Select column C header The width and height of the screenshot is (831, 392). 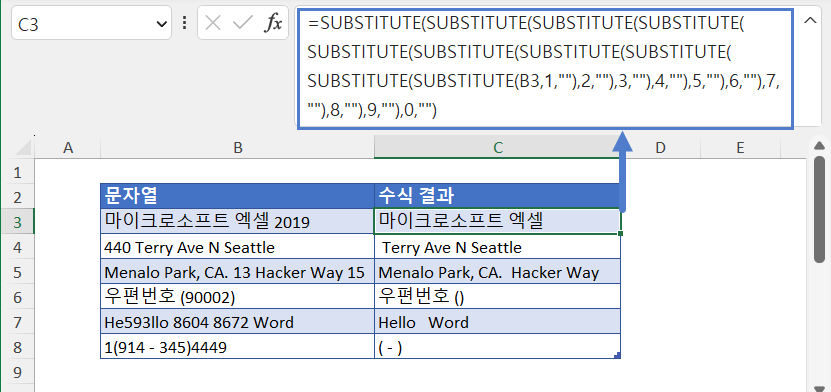pos(498,148)
